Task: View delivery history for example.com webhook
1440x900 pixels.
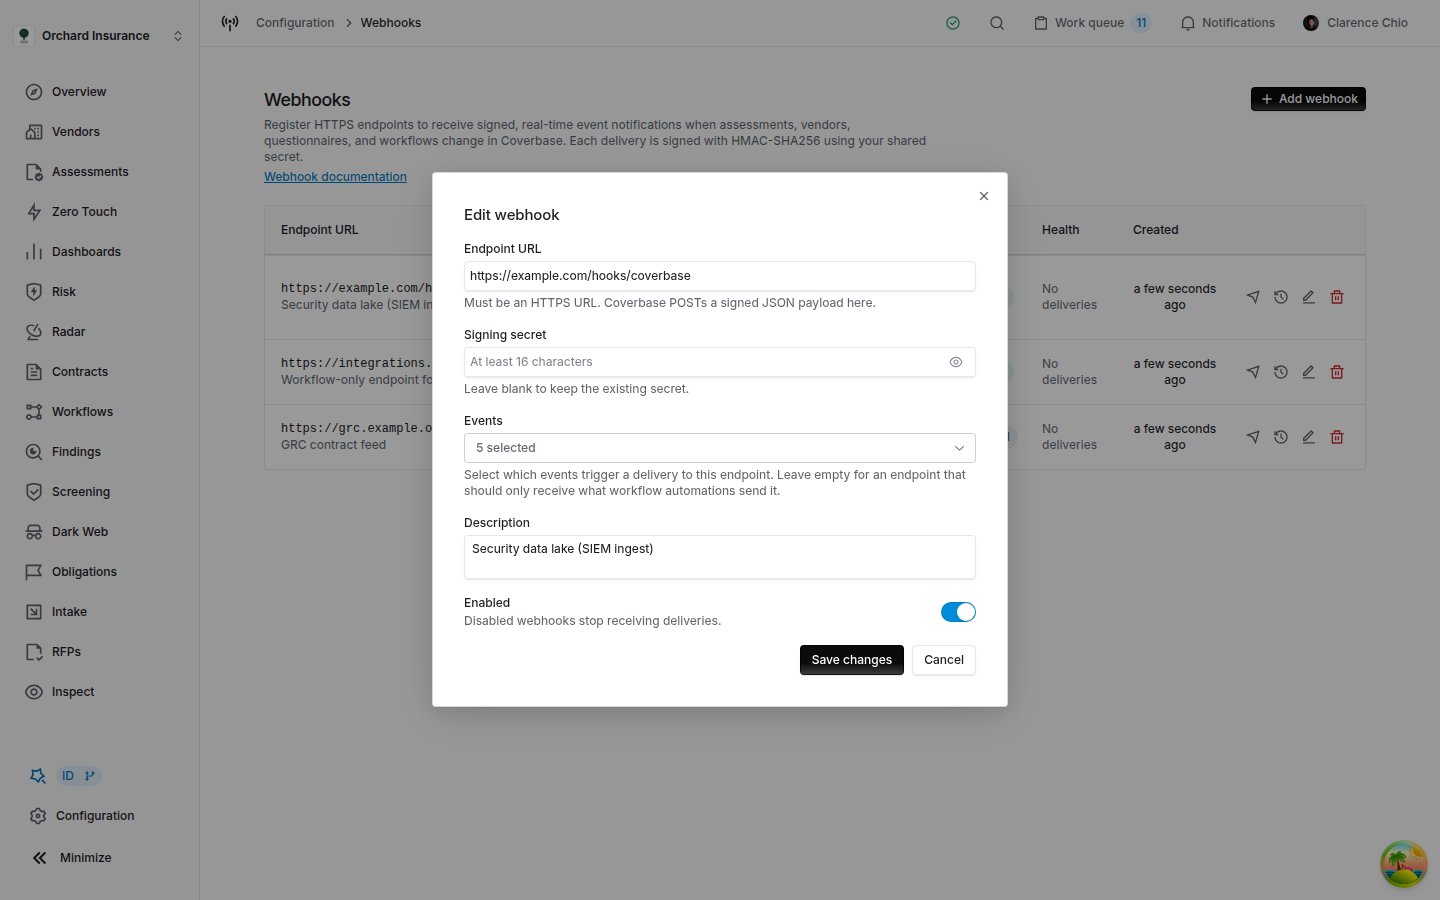Action: pos(1281,297)
